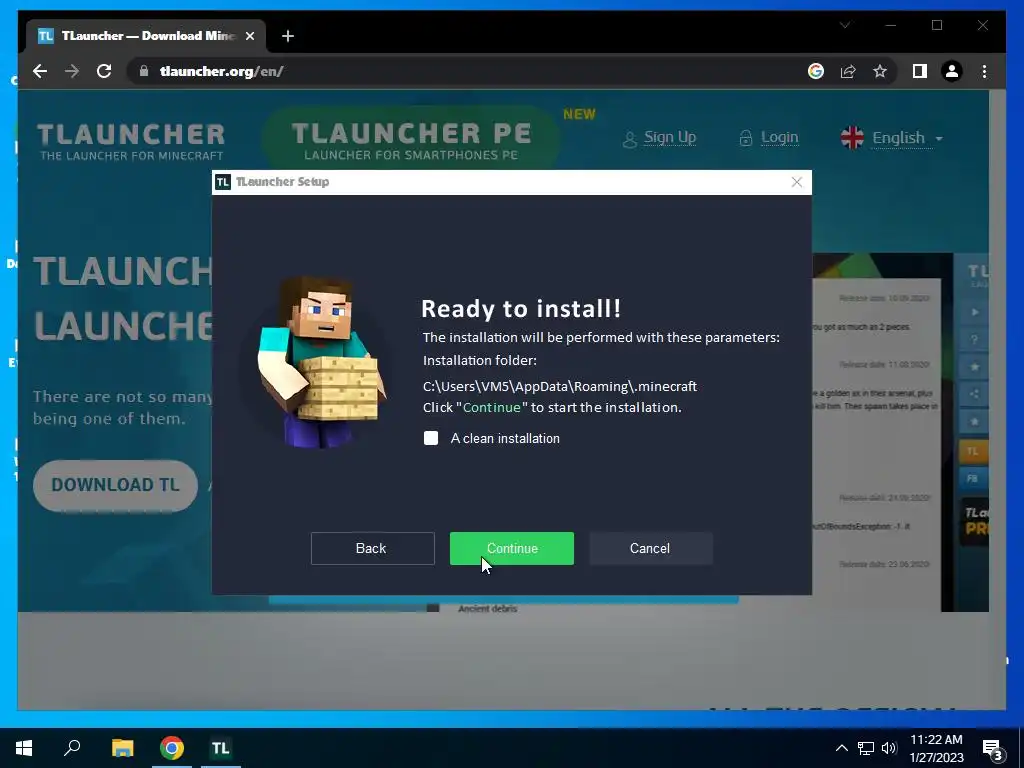Click the Chrome forward arrow
The width and height of the screenshot is (1024, 768).
(x=72, y=71)
